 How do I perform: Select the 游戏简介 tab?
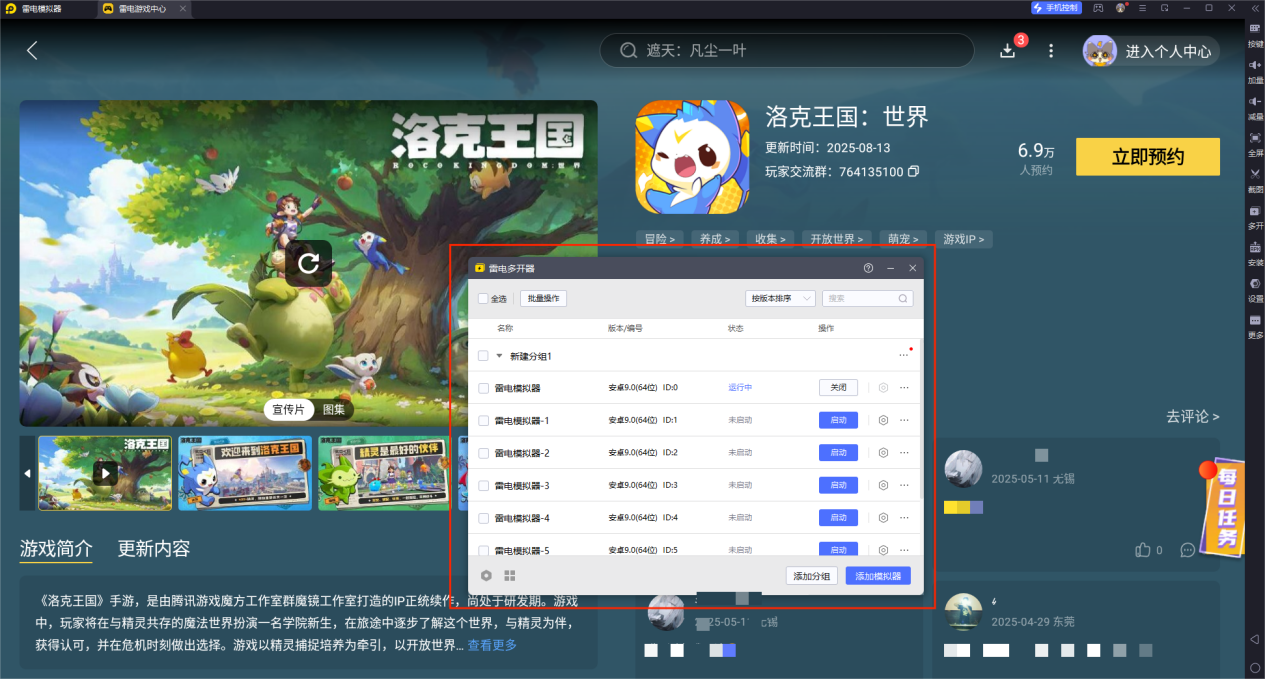(56, 549)
